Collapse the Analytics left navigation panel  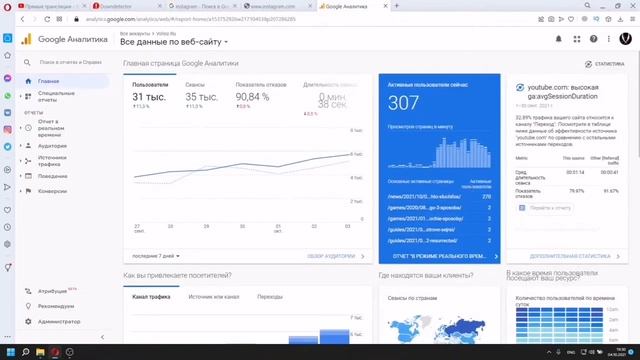[x=102, y=337]
